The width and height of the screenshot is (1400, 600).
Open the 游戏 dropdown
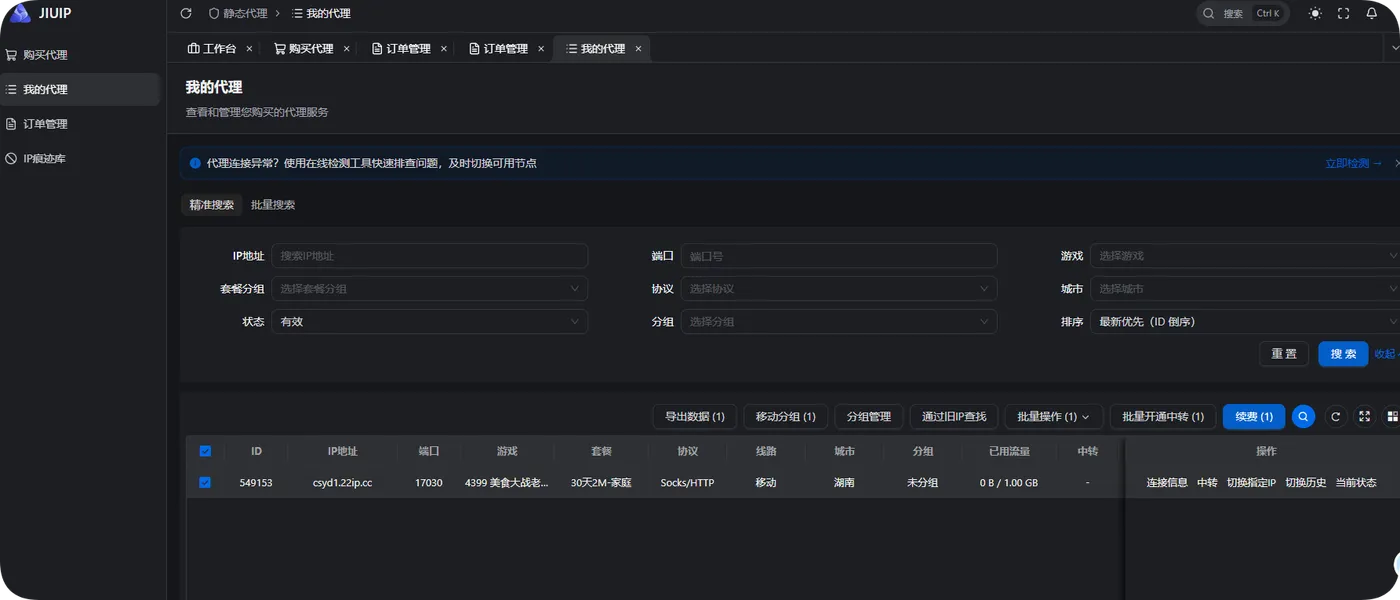(x=1245, y=256)
